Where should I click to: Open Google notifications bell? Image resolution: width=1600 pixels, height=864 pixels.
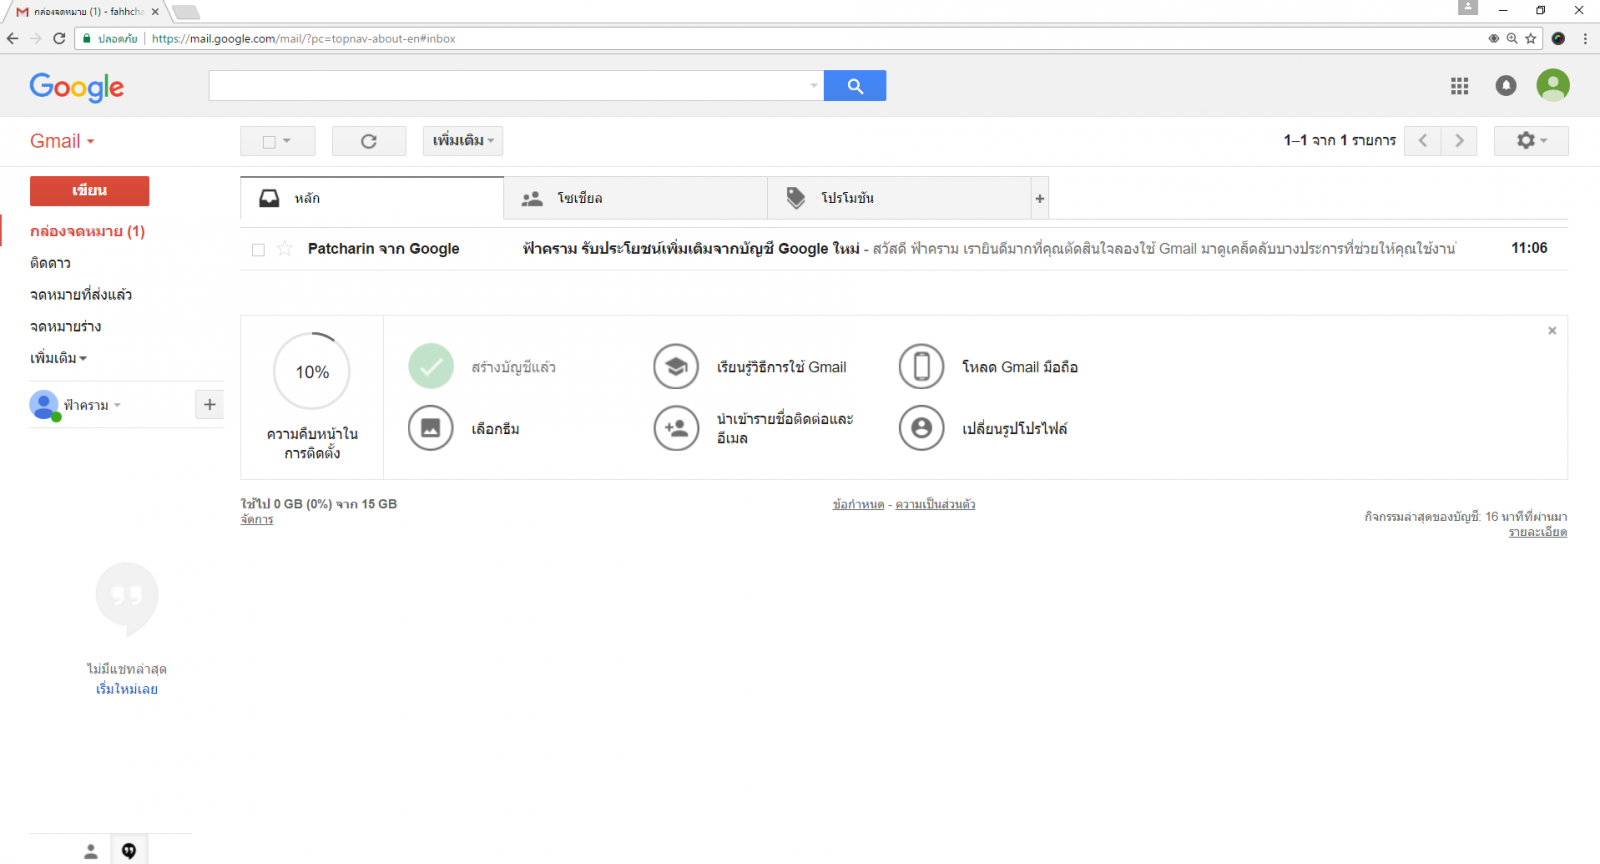tap(1506, 86)
